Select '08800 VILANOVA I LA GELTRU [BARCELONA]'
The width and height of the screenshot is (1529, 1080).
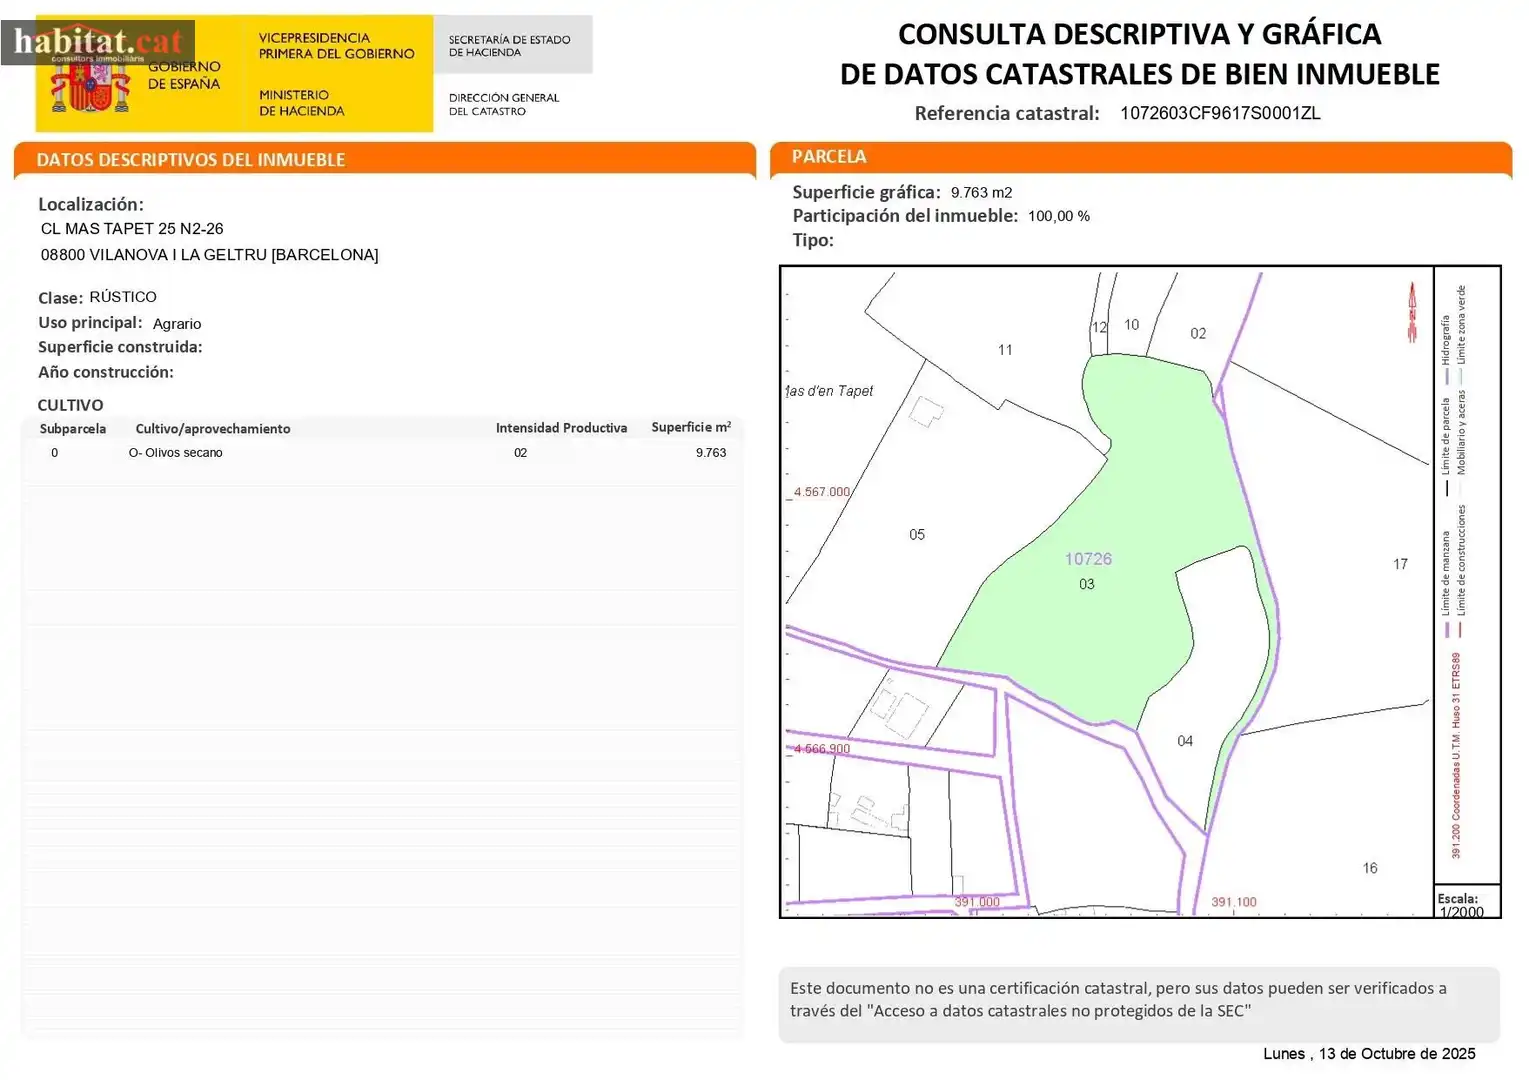click(x=210, y=255)
